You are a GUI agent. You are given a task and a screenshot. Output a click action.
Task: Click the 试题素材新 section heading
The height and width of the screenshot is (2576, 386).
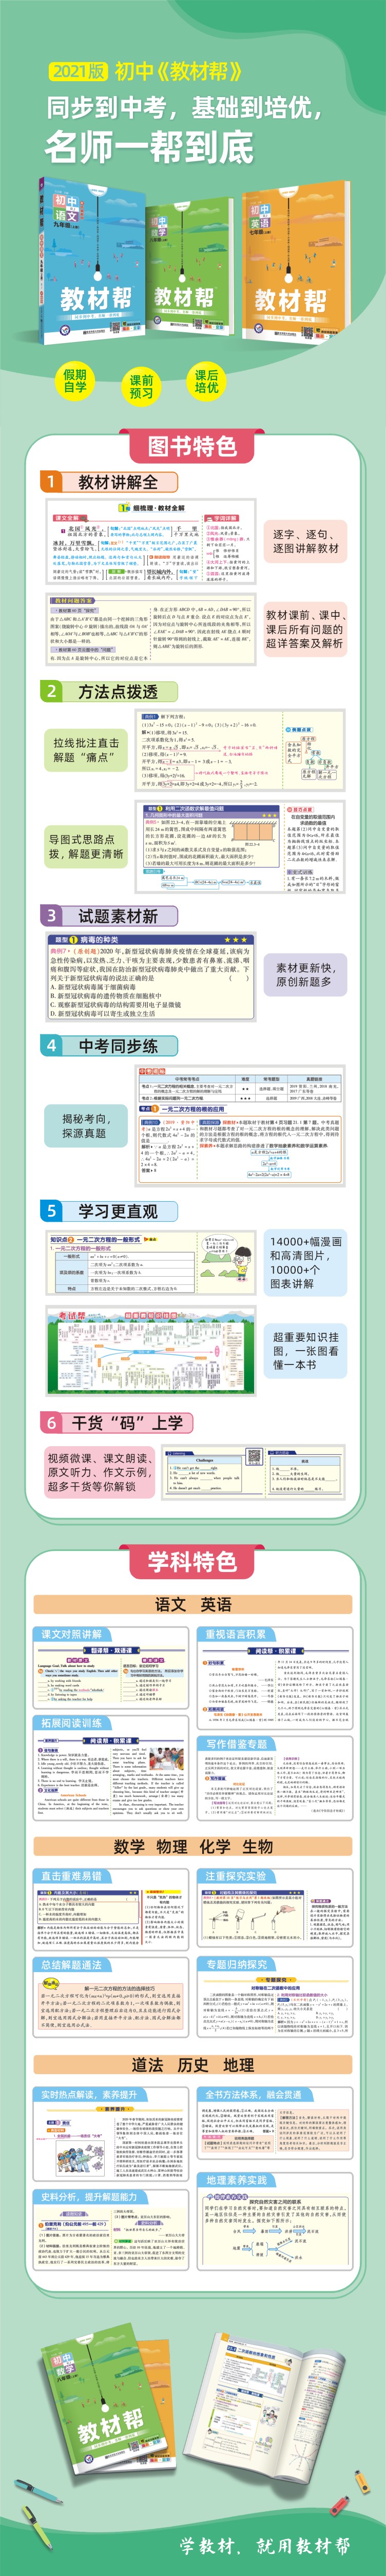118,915
